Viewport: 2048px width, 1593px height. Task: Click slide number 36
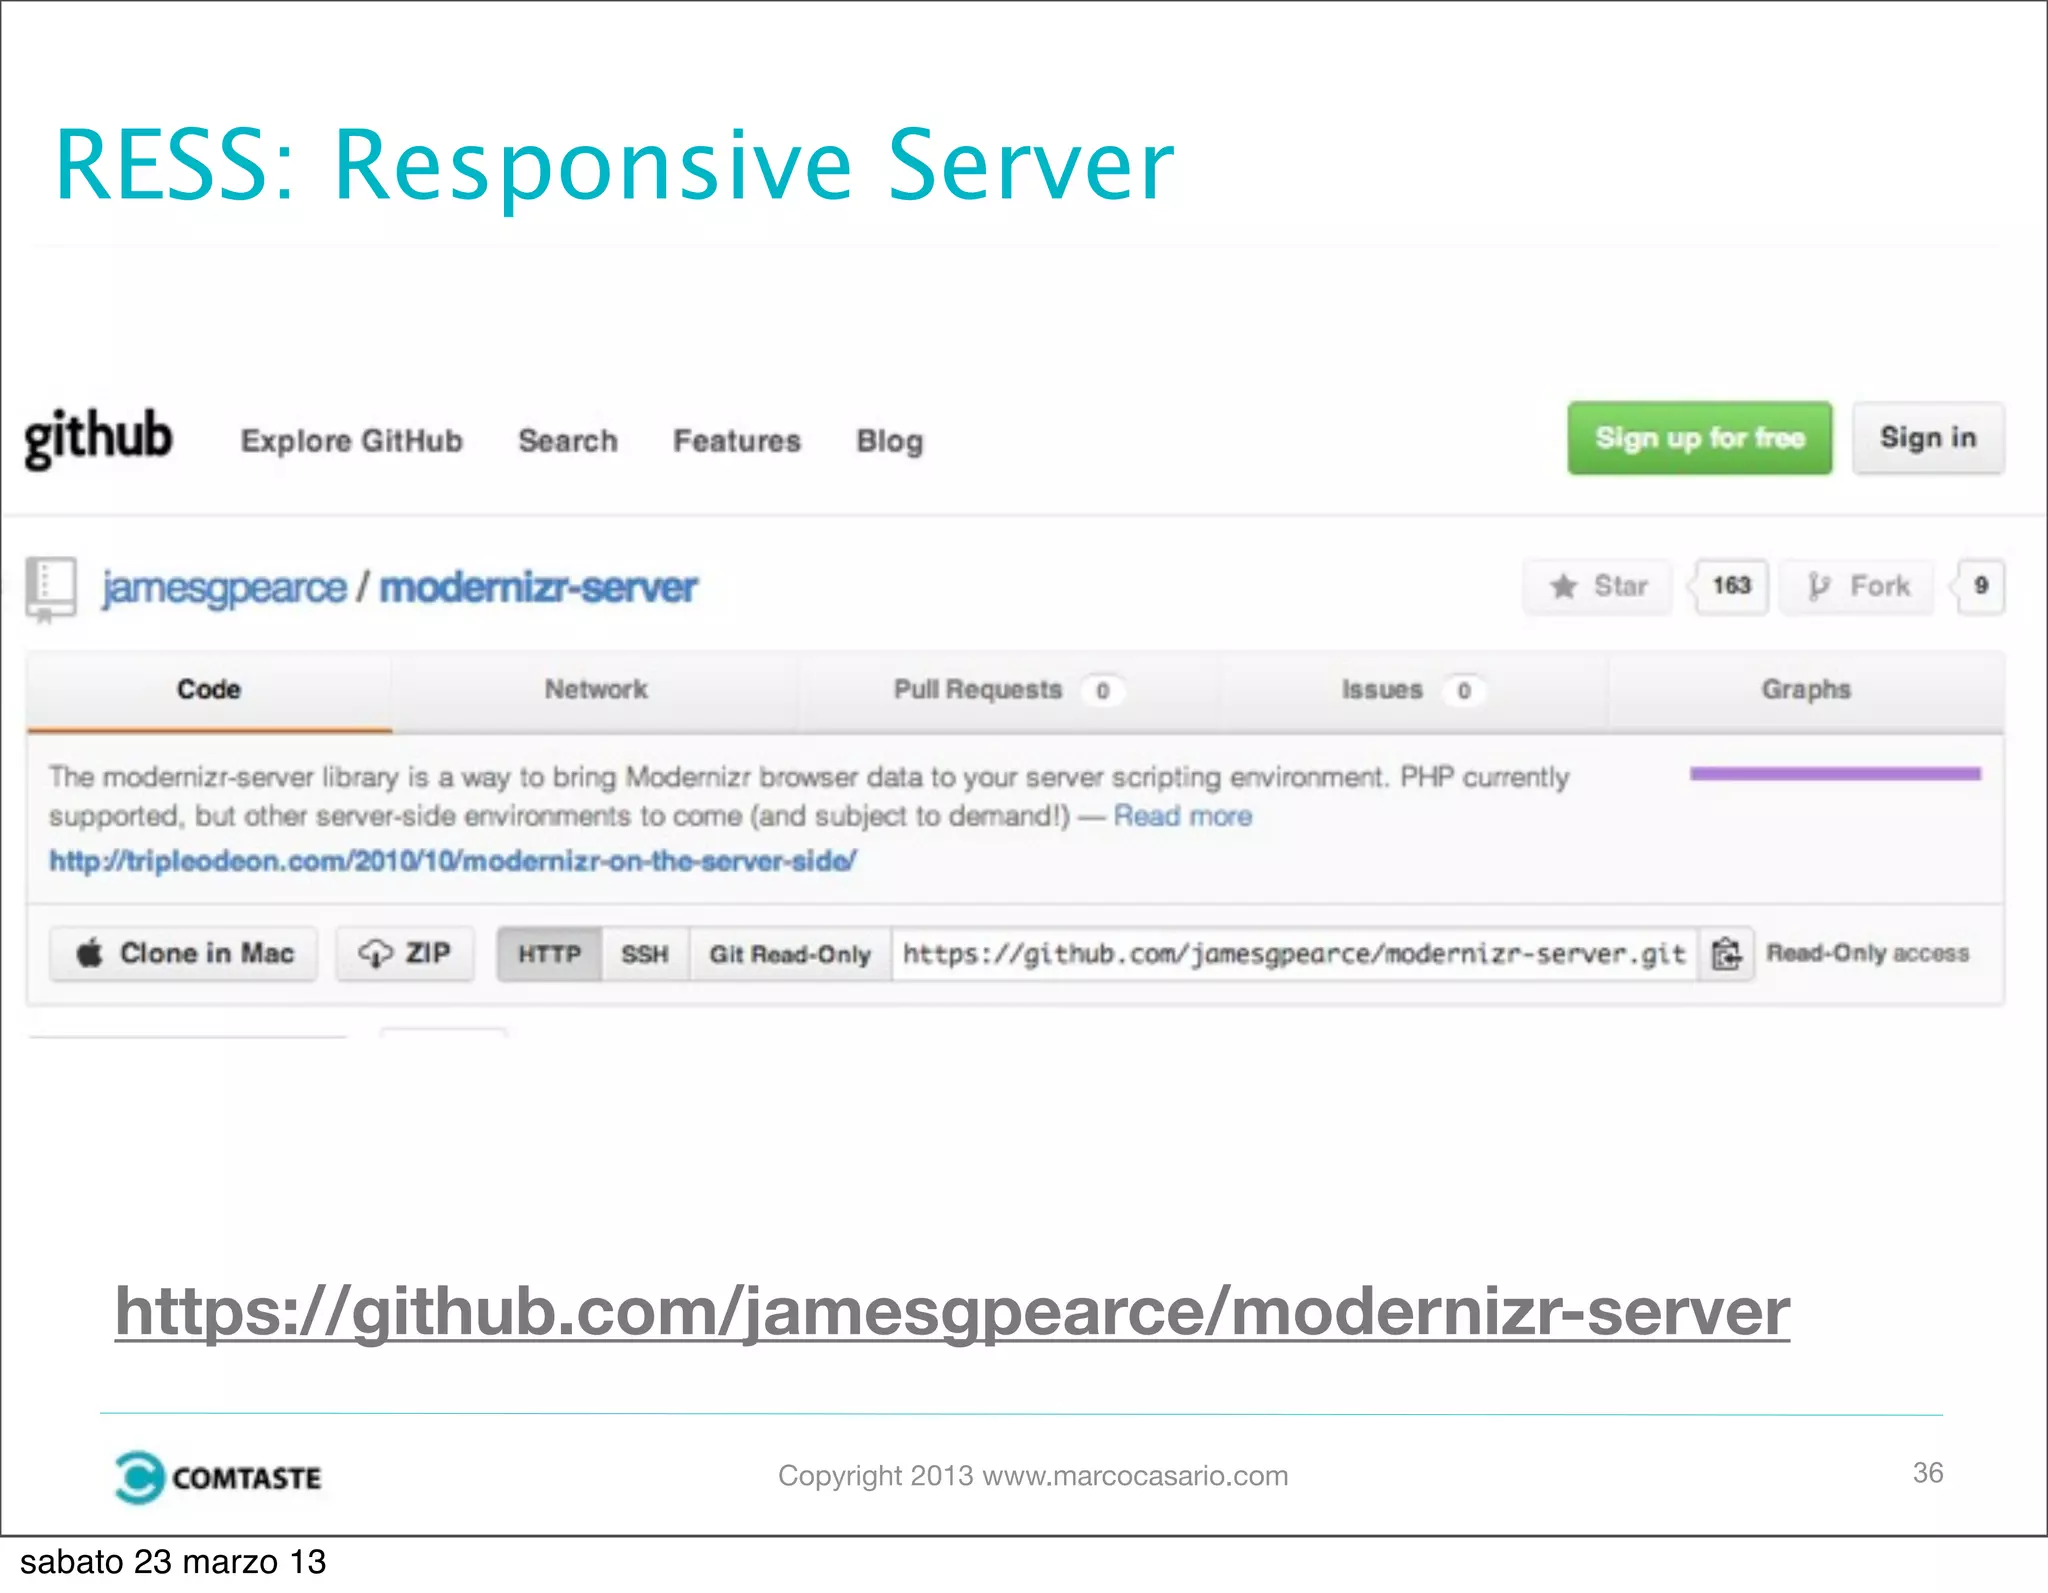click(x=1928, y=1473)
